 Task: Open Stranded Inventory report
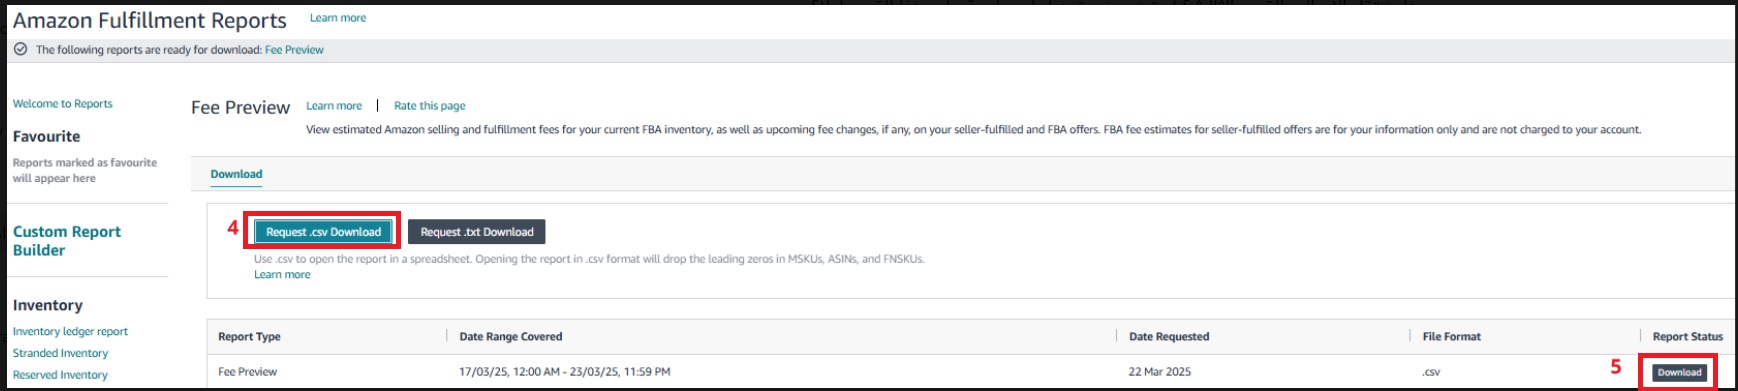click(x=60, y=354)
